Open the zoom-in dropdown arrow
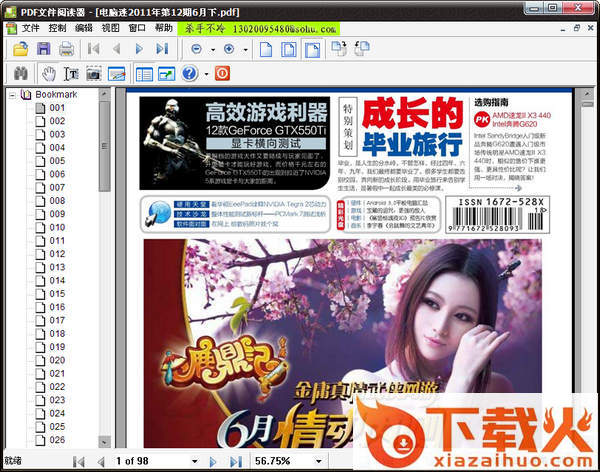 (246, 48)
